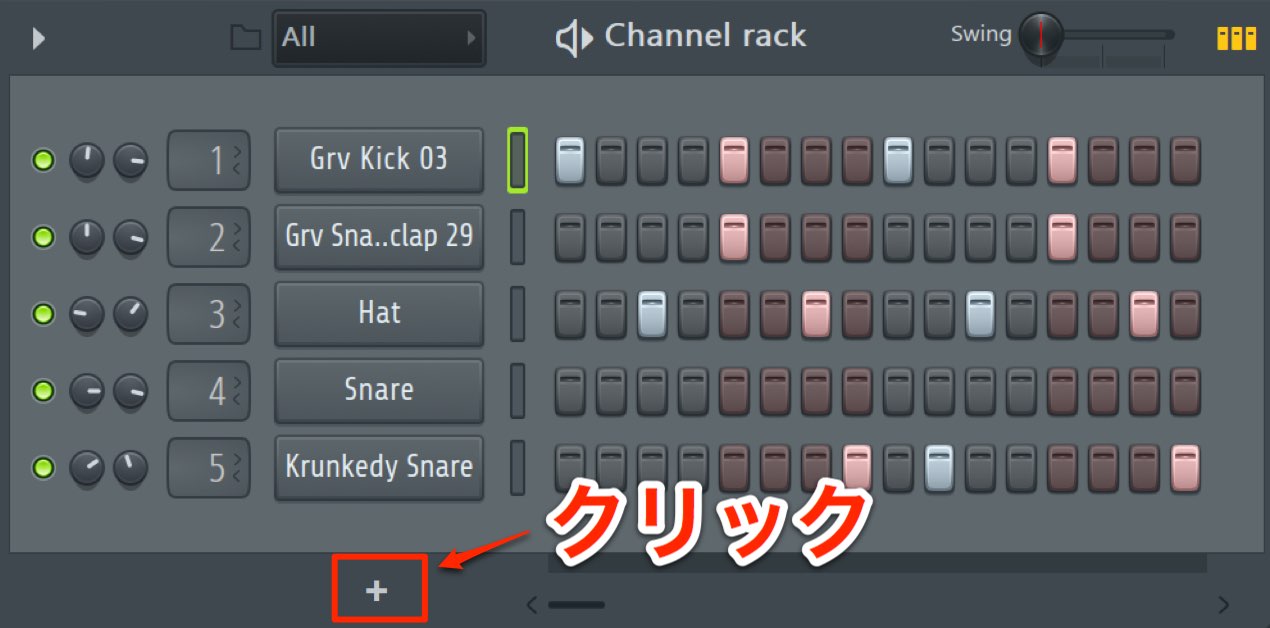1270x628 pixels.
Task: Toggle step 5 of Grv Kick 03
Action: (733, 160)
